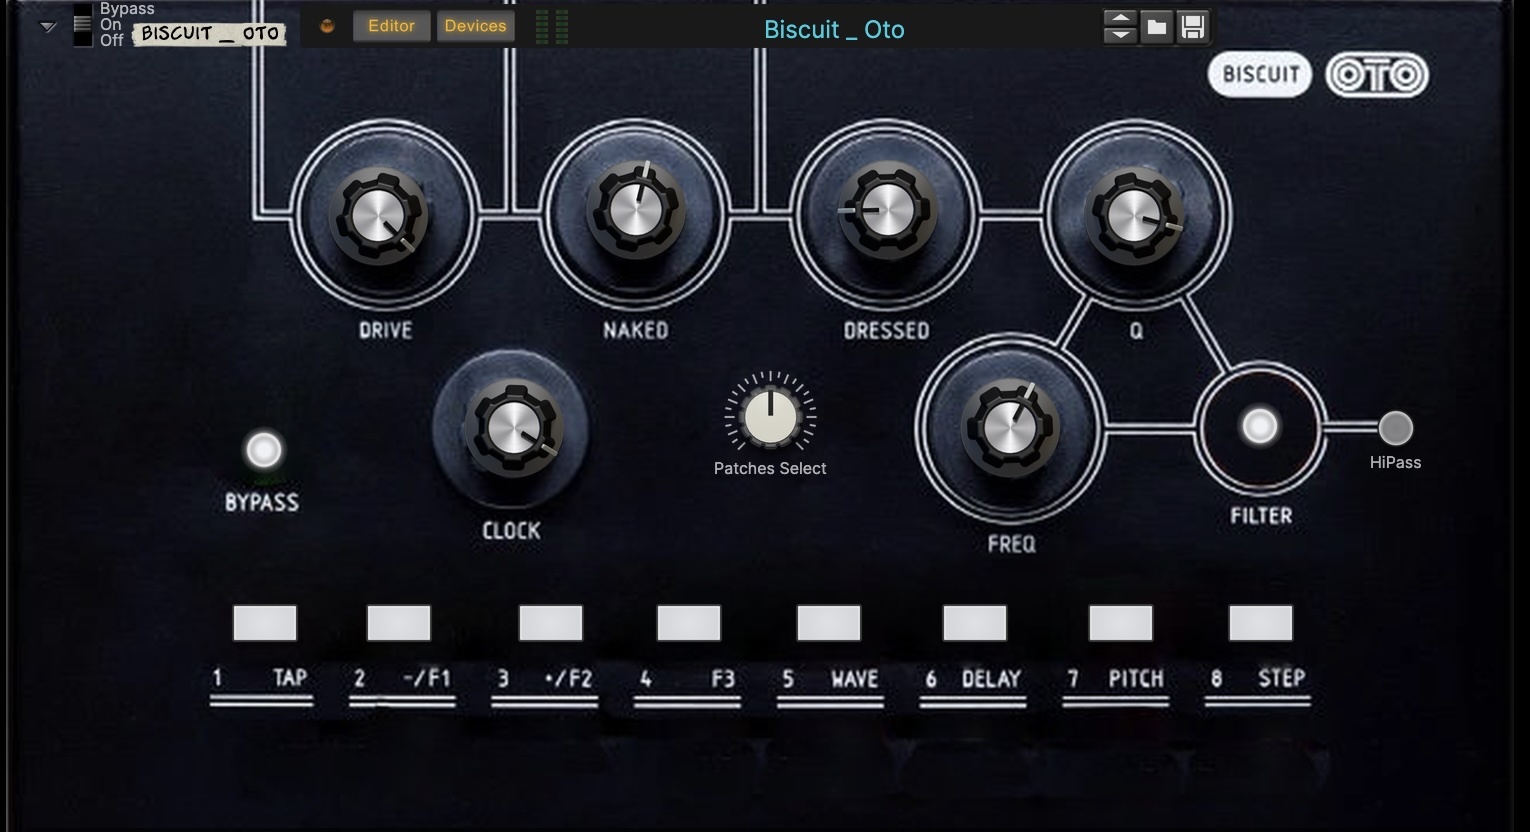1530x832 pixels.
Task: Click the NAKED knob
Action: [x=635, y=210]
